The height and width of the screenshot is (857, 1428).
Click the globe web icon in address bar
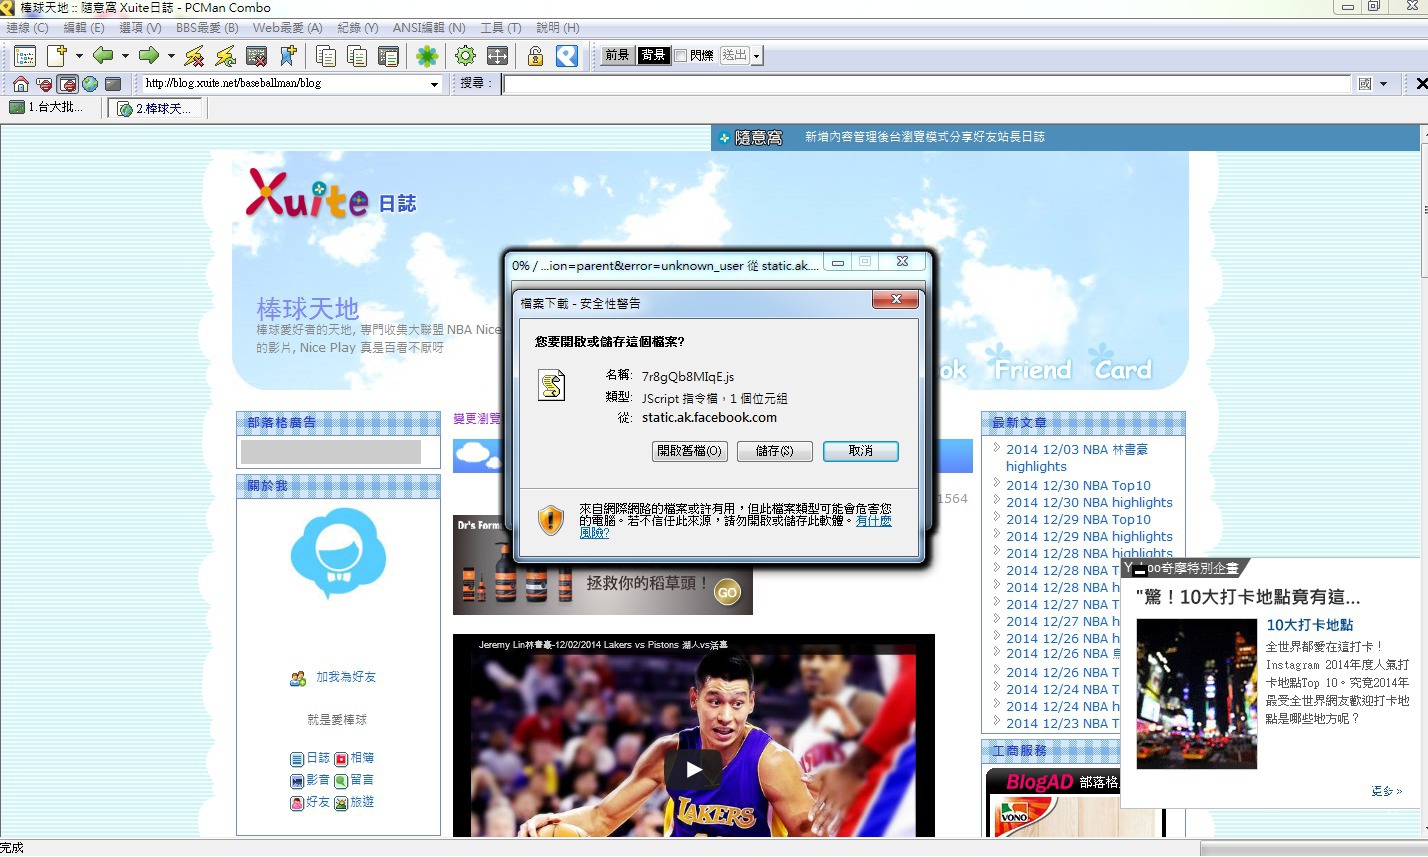90,84
